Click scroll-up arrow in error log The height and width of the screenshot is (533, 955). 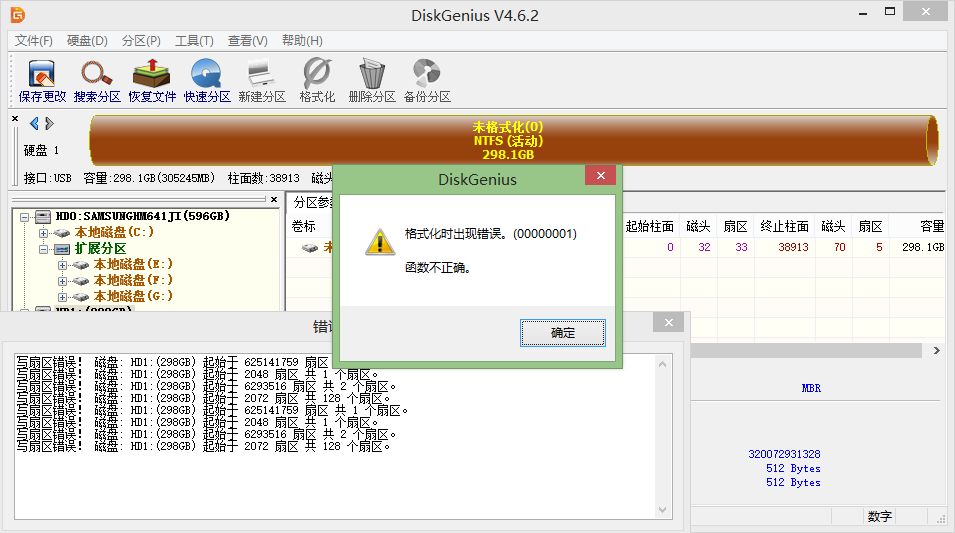tap(663, 364)
